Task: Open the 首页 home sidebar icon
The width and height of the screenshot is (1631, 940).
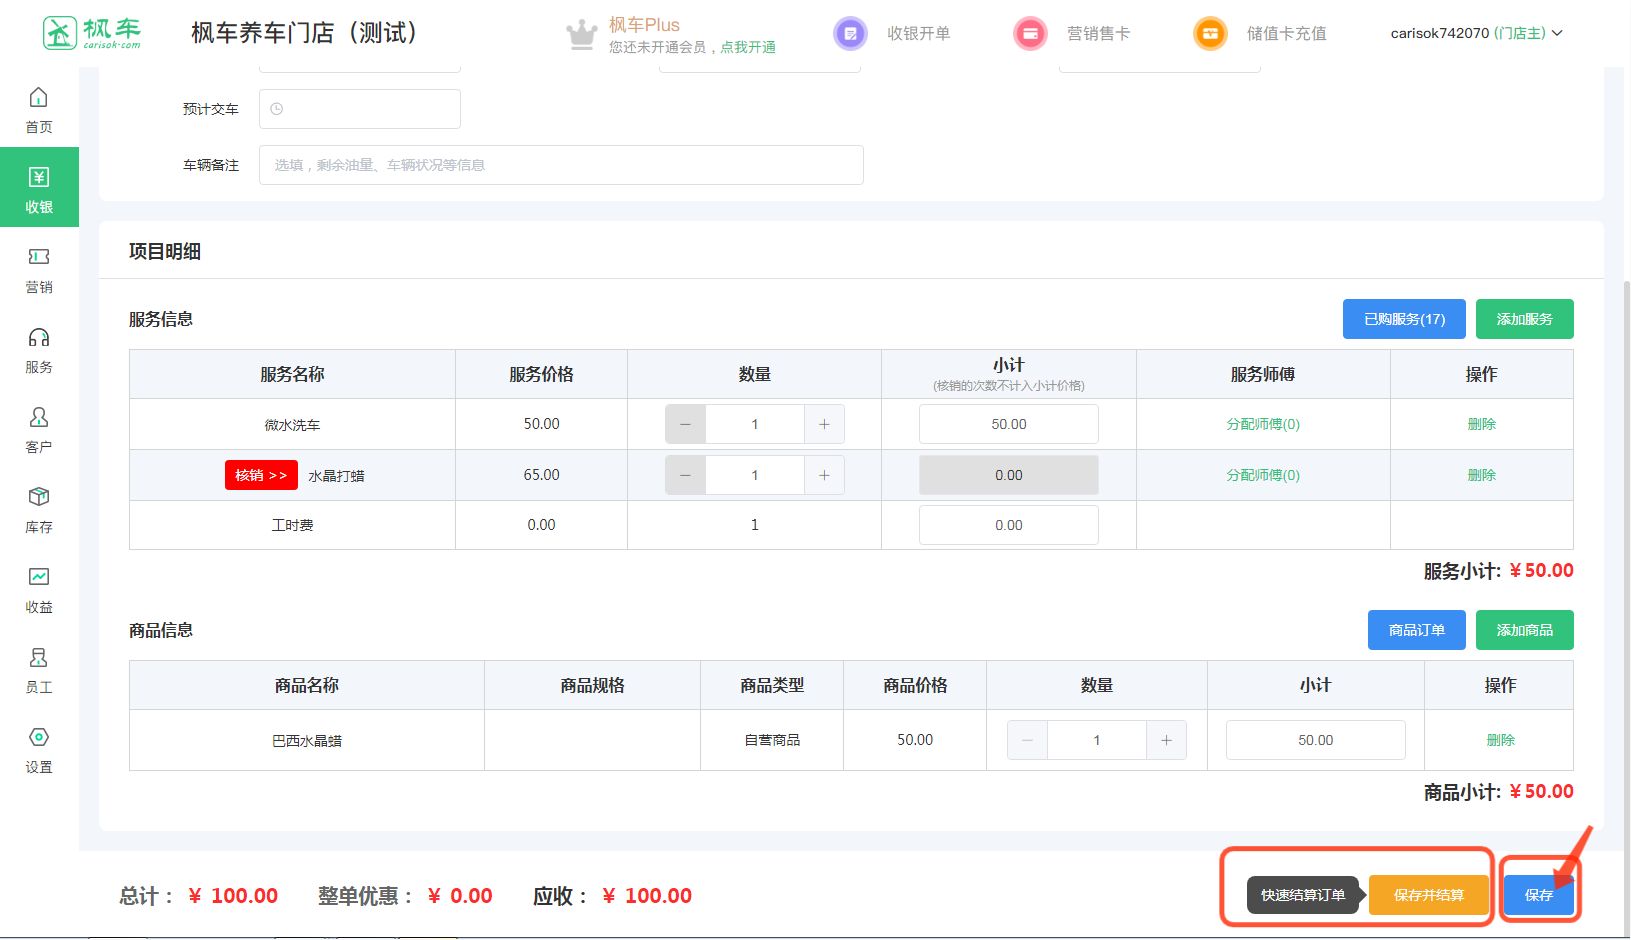Action: click(39, 108)
